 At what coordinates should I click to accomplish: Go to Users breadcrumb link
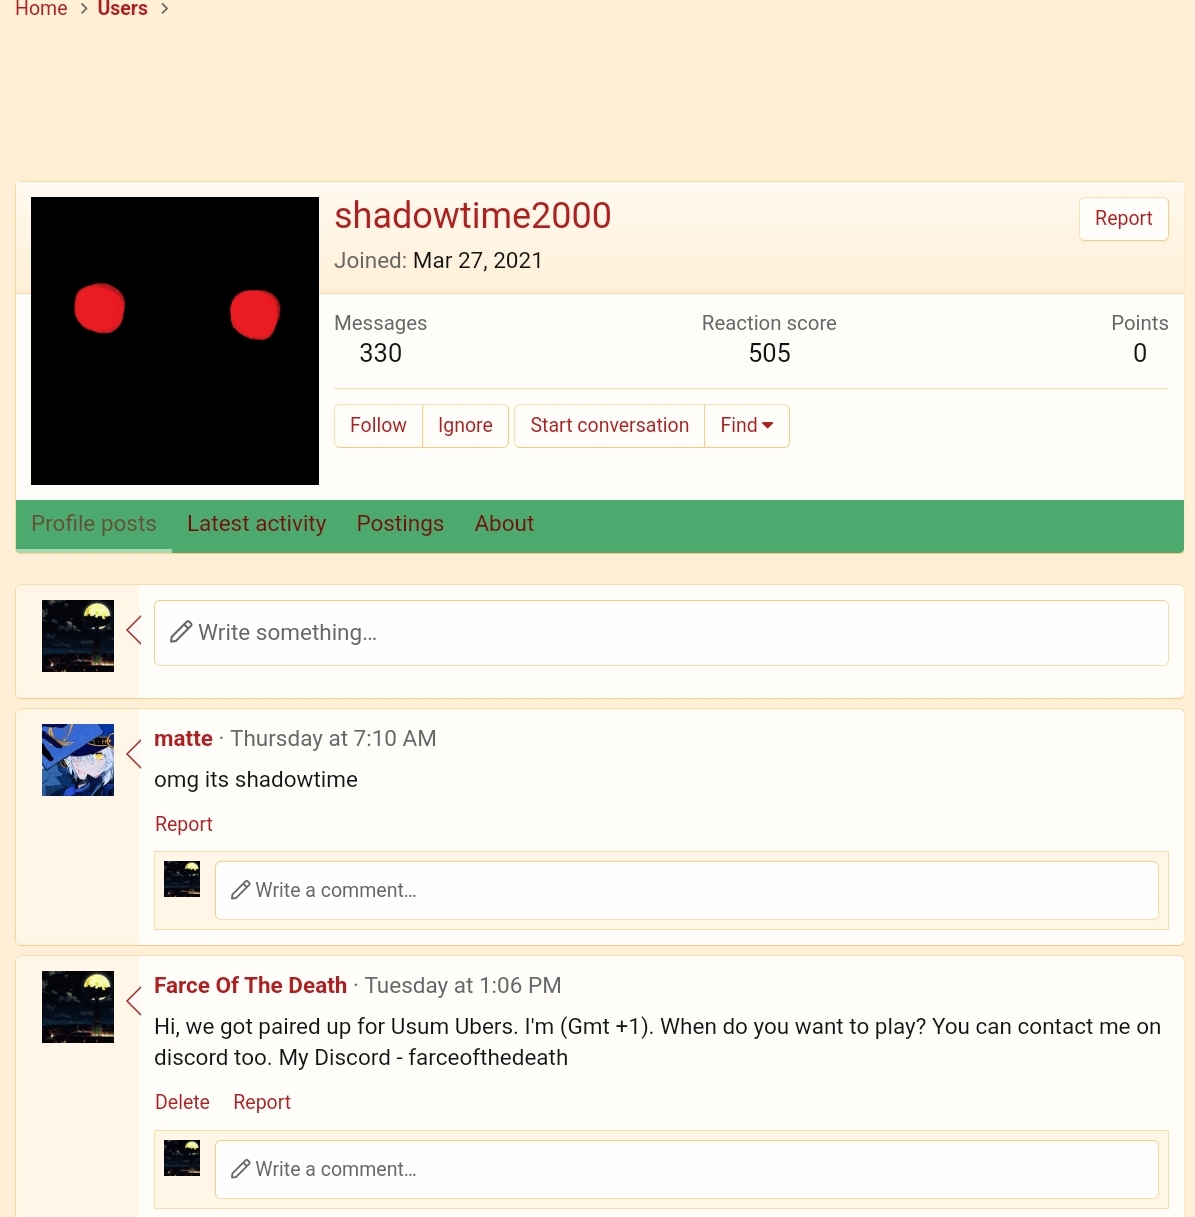(x=122, y=9)
